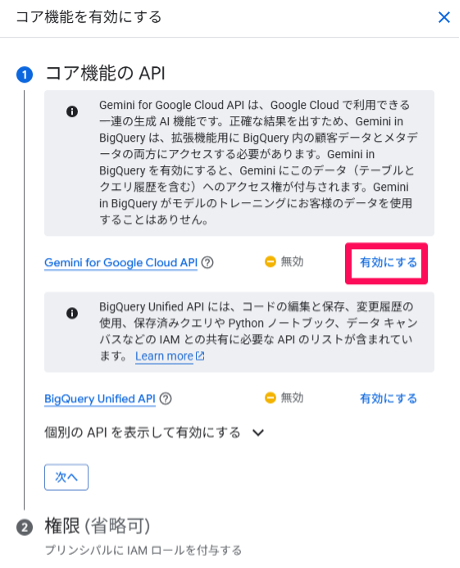Open the 権限 (省略可) step heading
The image size is (460, 568).
[x=97, y=526]
